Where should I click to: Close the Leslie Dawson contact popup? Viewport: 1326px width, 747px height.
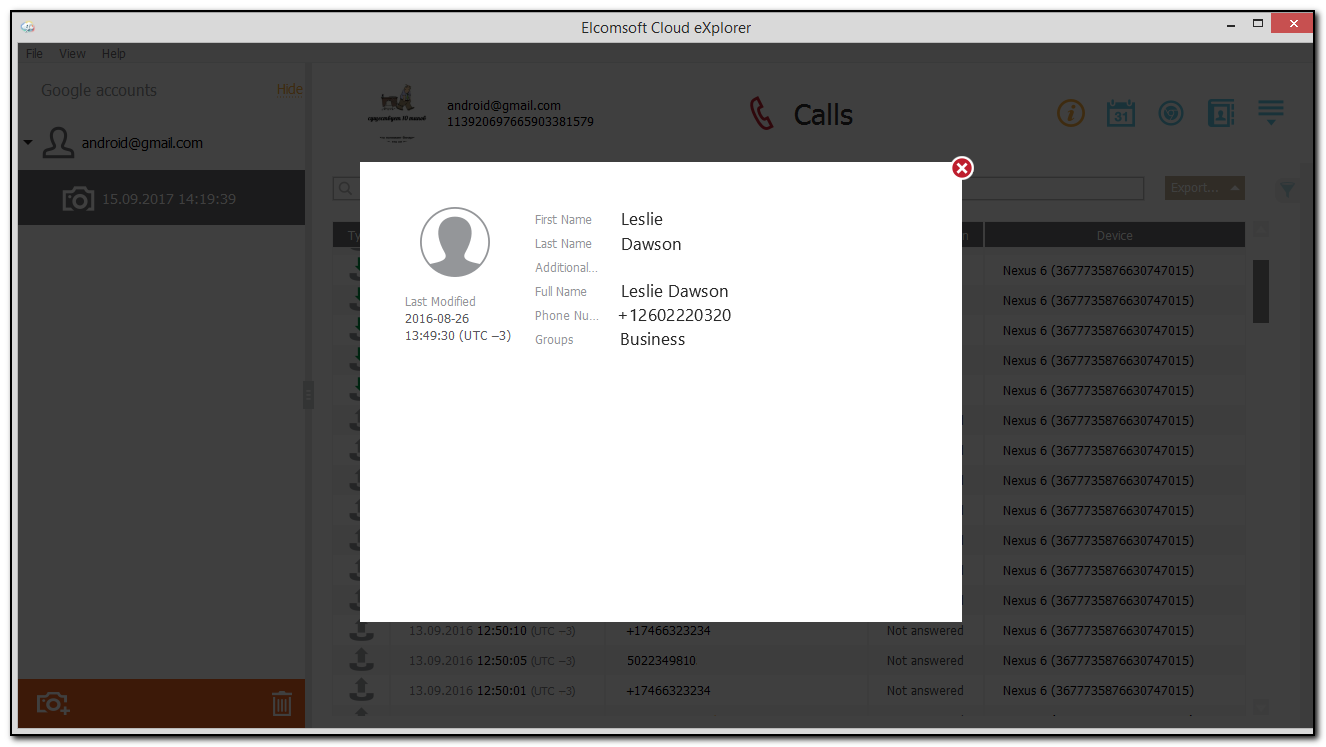[x=961, y=168]
